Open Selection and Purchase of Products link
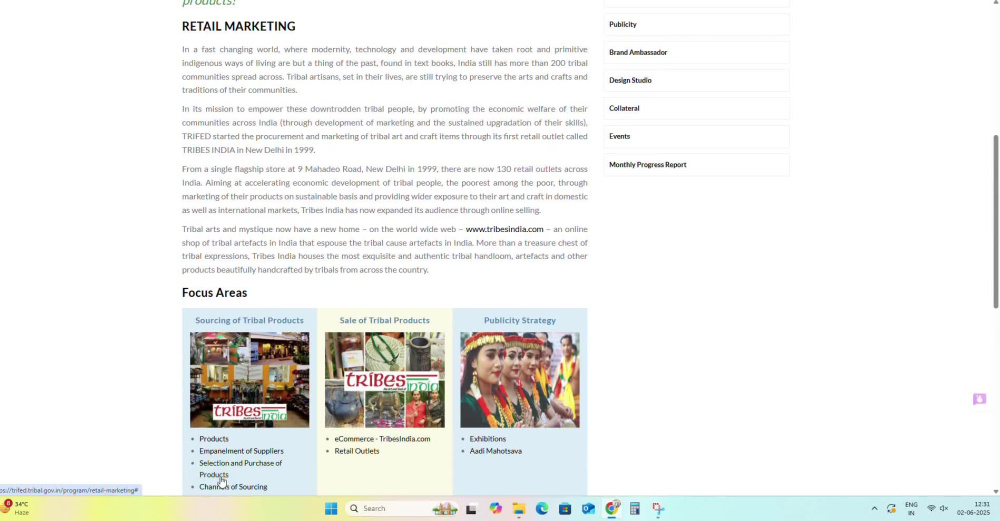This screenshot has width=1000, height=521. pyautogui.click(x=240, y=469)
